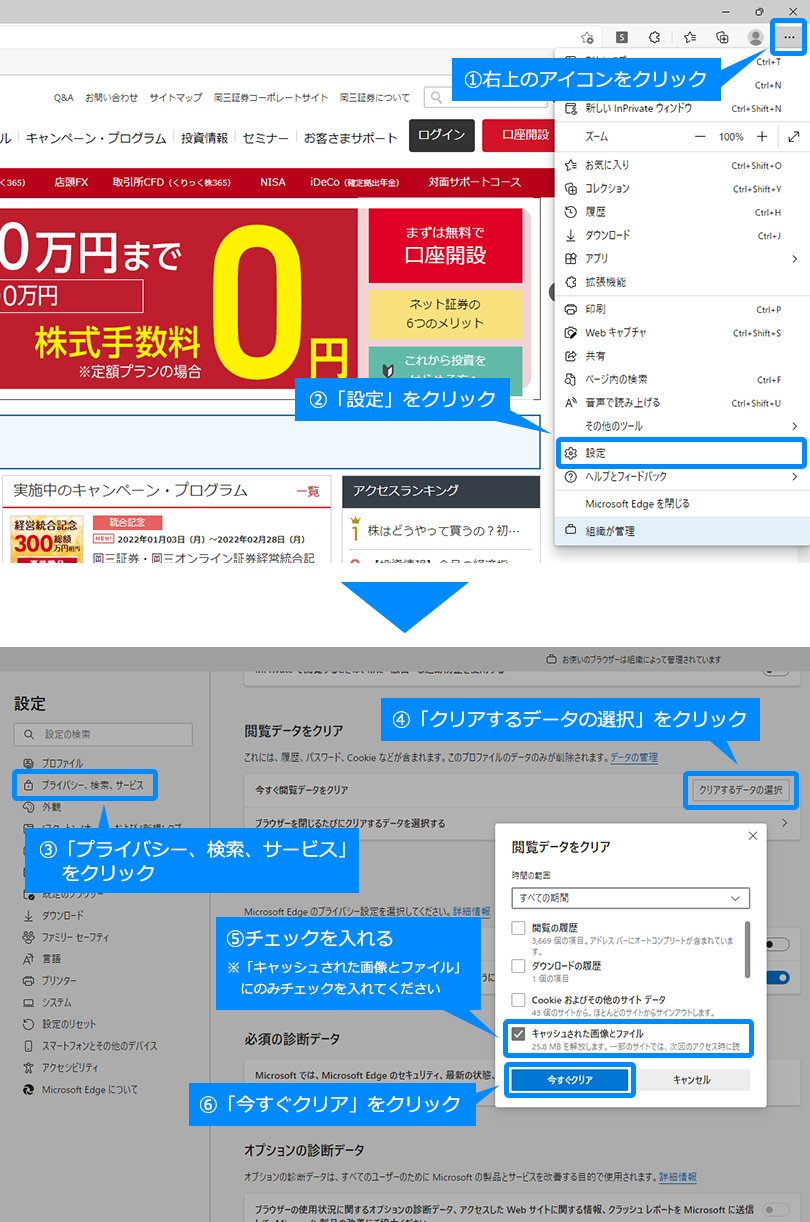Select ページ内の検索 in the Edge menu
Viewport: 810px width, 1222px height.
(x=682, y=379)
